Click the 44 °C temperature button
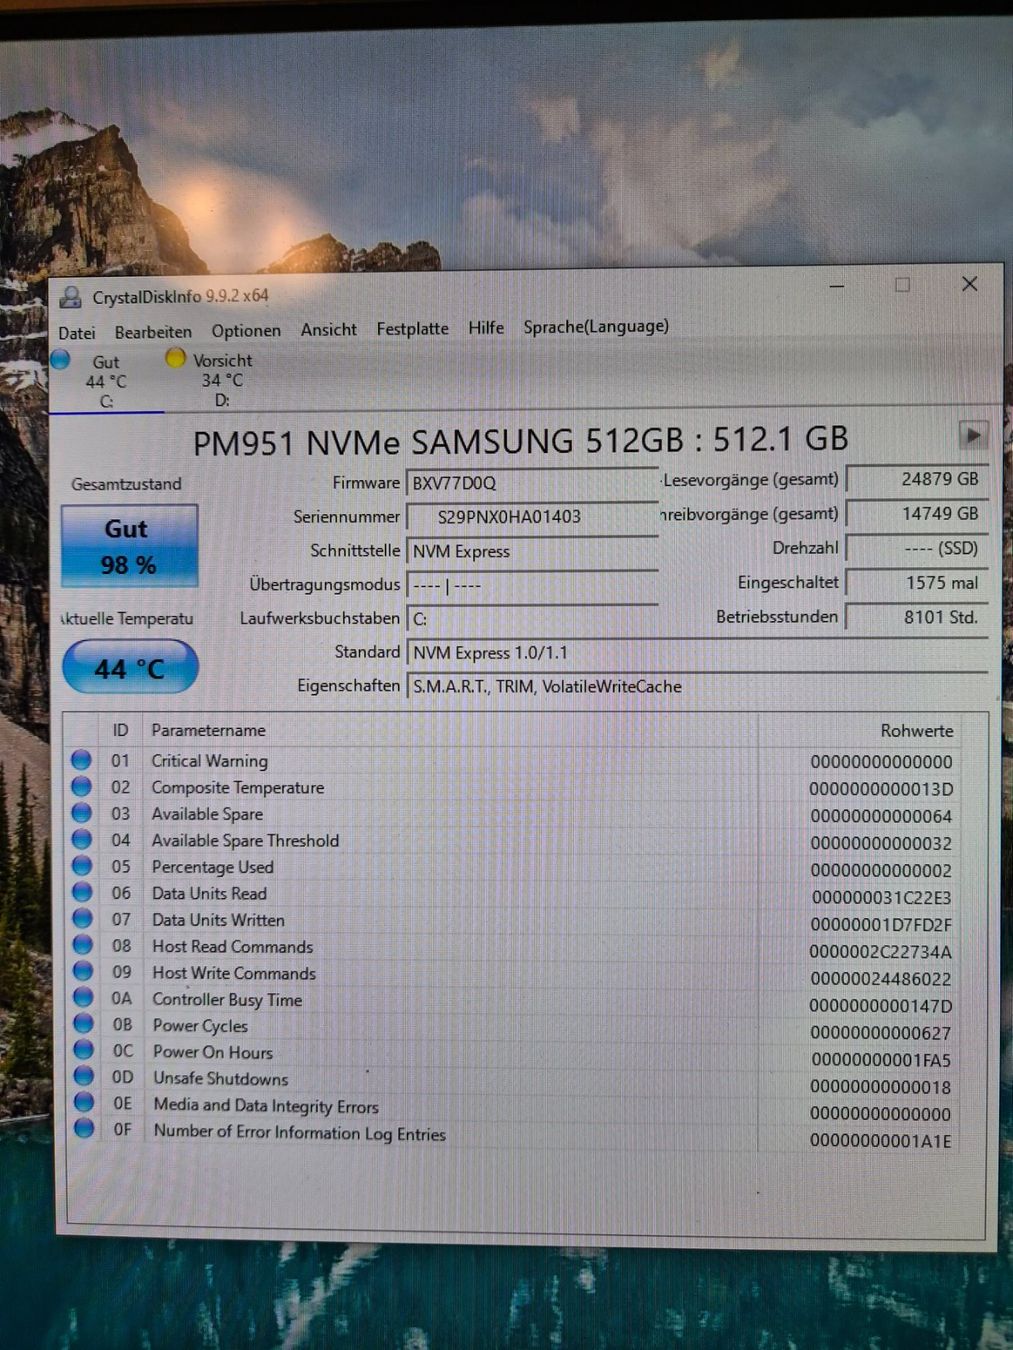The width and height of the screenshot is (1013, 1350). (x=130, y=667)
